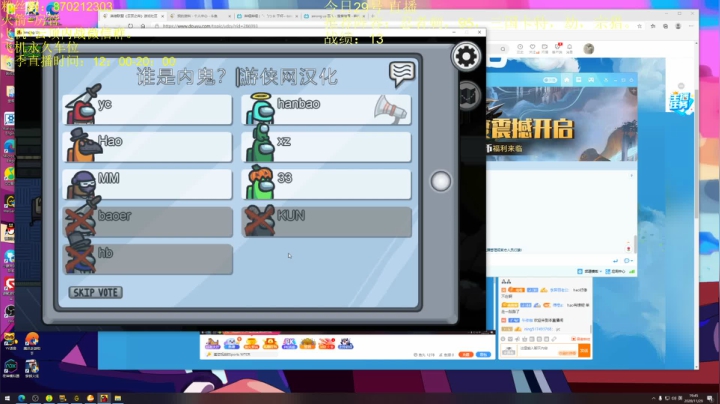The height and width of the screenshot is (404, 720).
Task: Click the taskbar clock
Action: pos(692,398)
